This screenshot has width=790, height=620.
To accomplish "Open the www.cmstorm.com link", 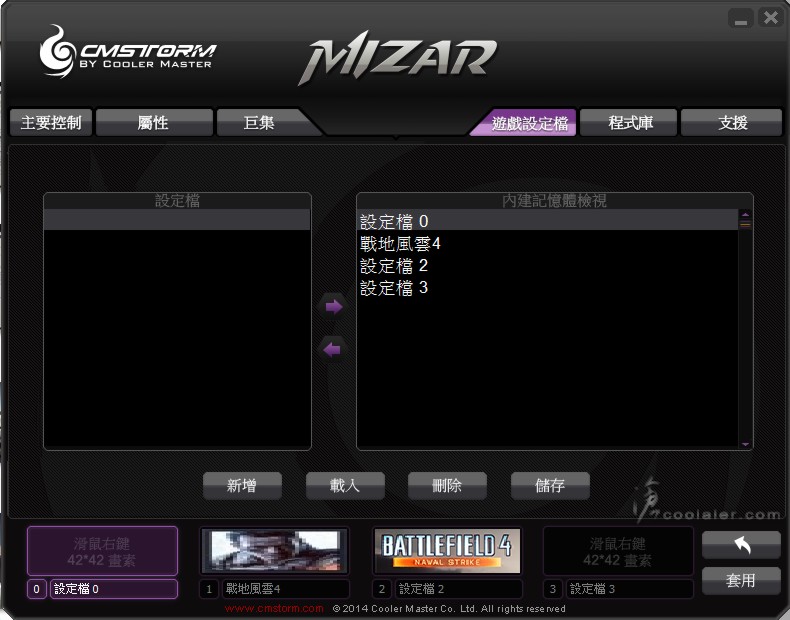I will (274, 608).
